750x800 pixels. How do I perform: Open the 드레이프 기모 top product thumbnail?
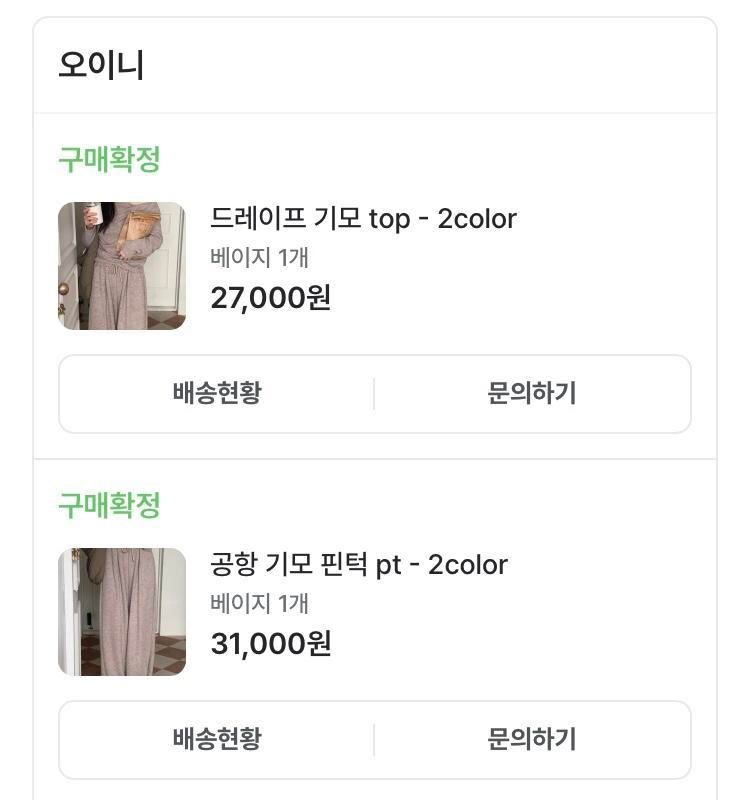pos(122,266)
